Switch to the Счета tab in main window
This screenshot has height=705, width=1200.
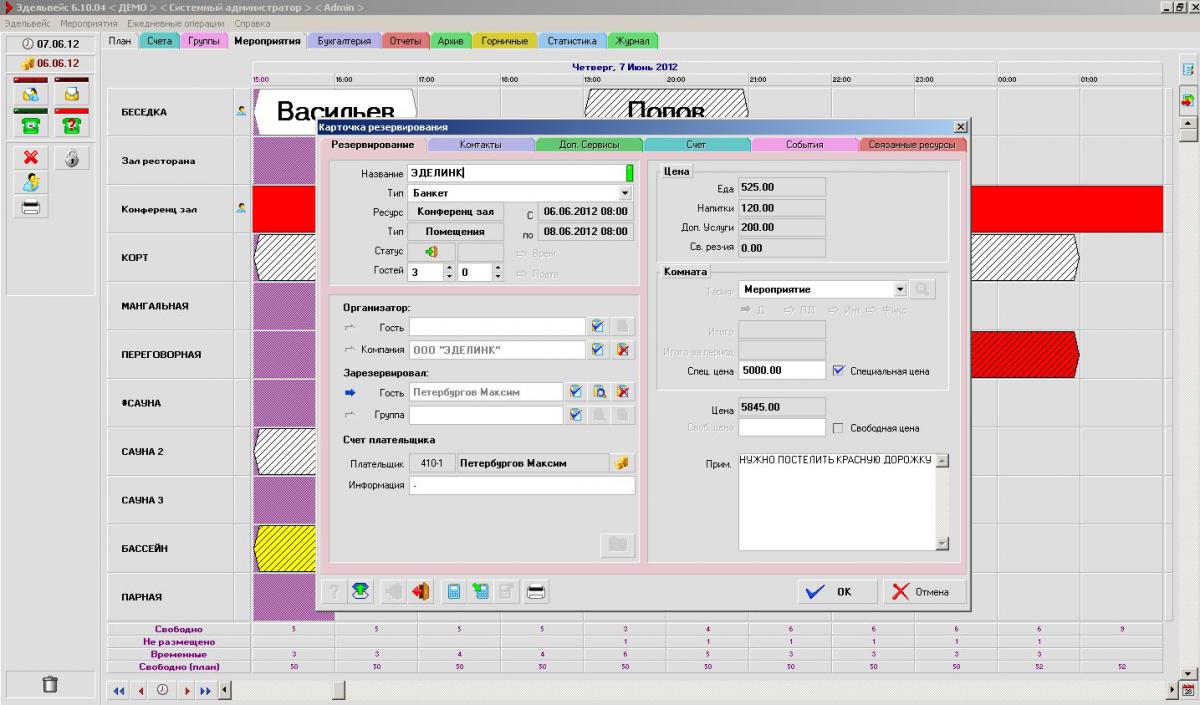click(159, 41)
